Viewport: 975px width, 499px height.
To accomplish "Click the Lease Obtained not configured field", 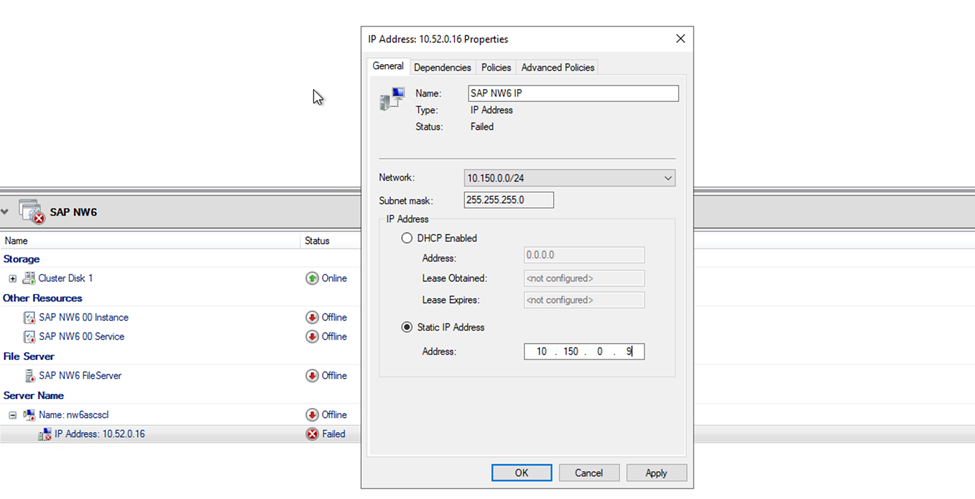I will click(584, 278).
